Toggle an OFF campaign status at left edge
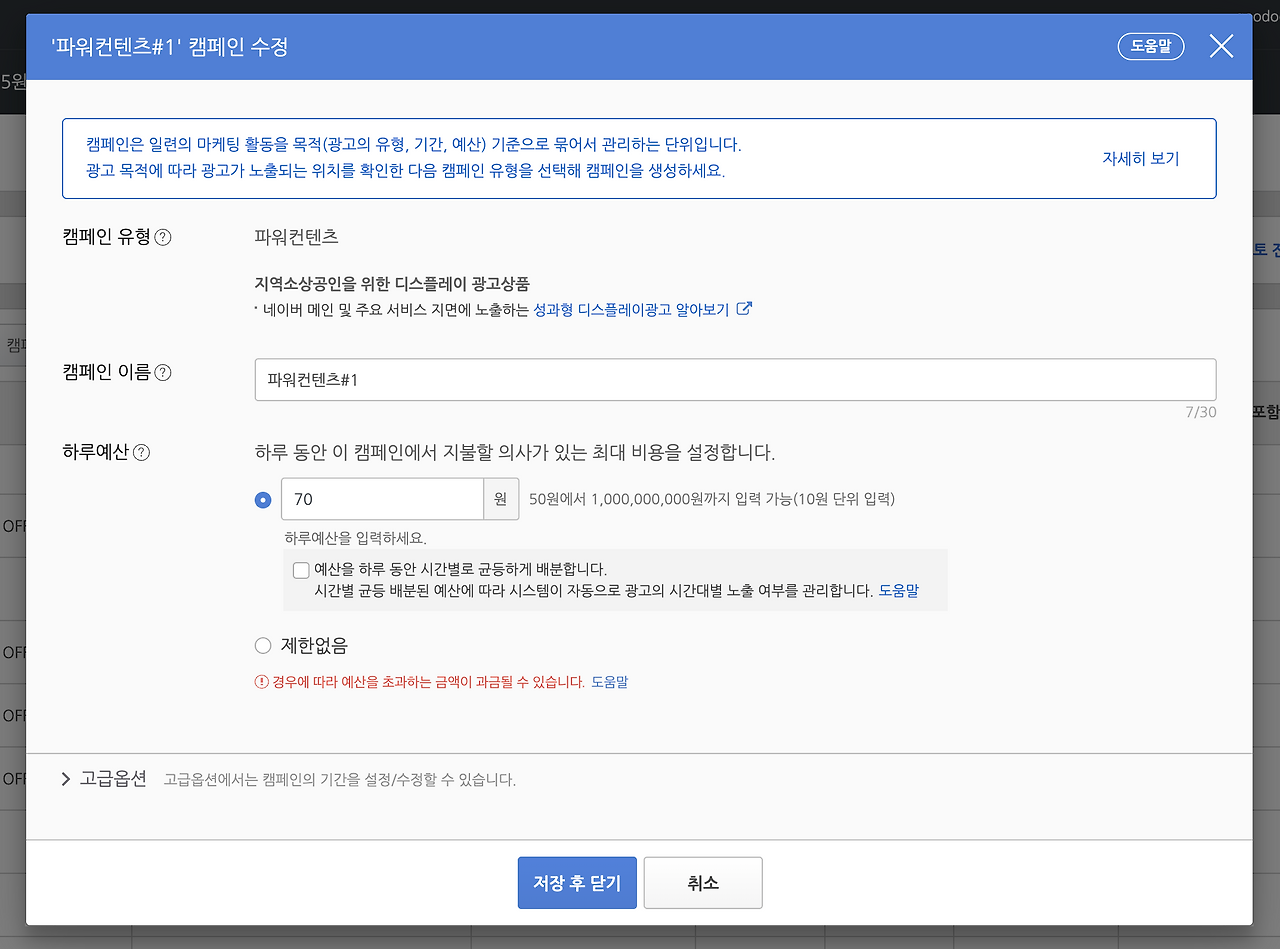 click(x=12, y=525)
